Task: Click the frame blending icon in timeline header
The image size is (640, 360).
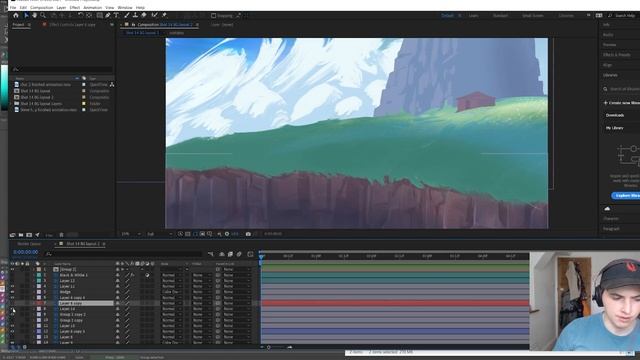Action: pos(230,254)
